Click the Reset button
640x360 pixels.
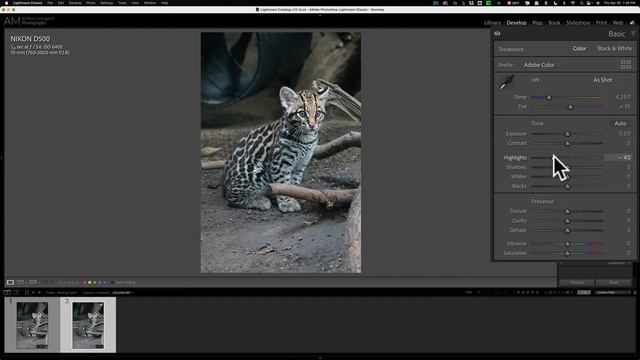click(x=613, y=282)
